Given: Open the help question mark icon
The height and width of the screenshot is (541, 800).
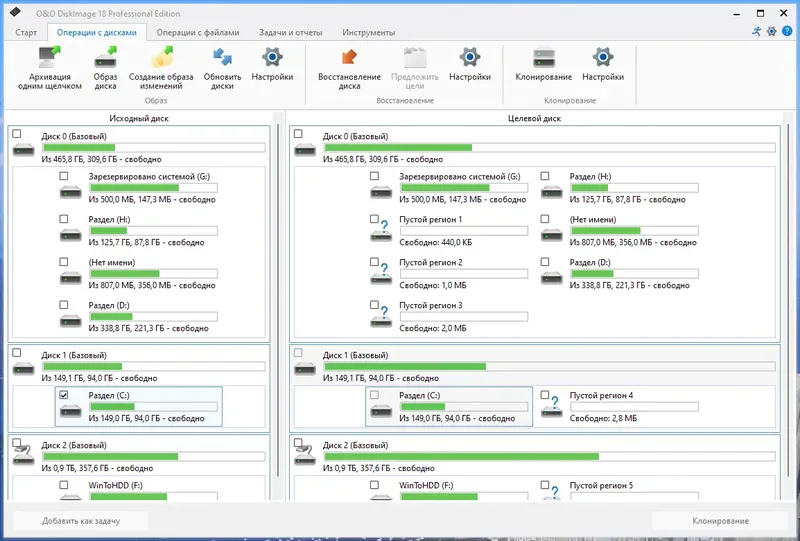Looking at the screenshot, I should 787,31.
